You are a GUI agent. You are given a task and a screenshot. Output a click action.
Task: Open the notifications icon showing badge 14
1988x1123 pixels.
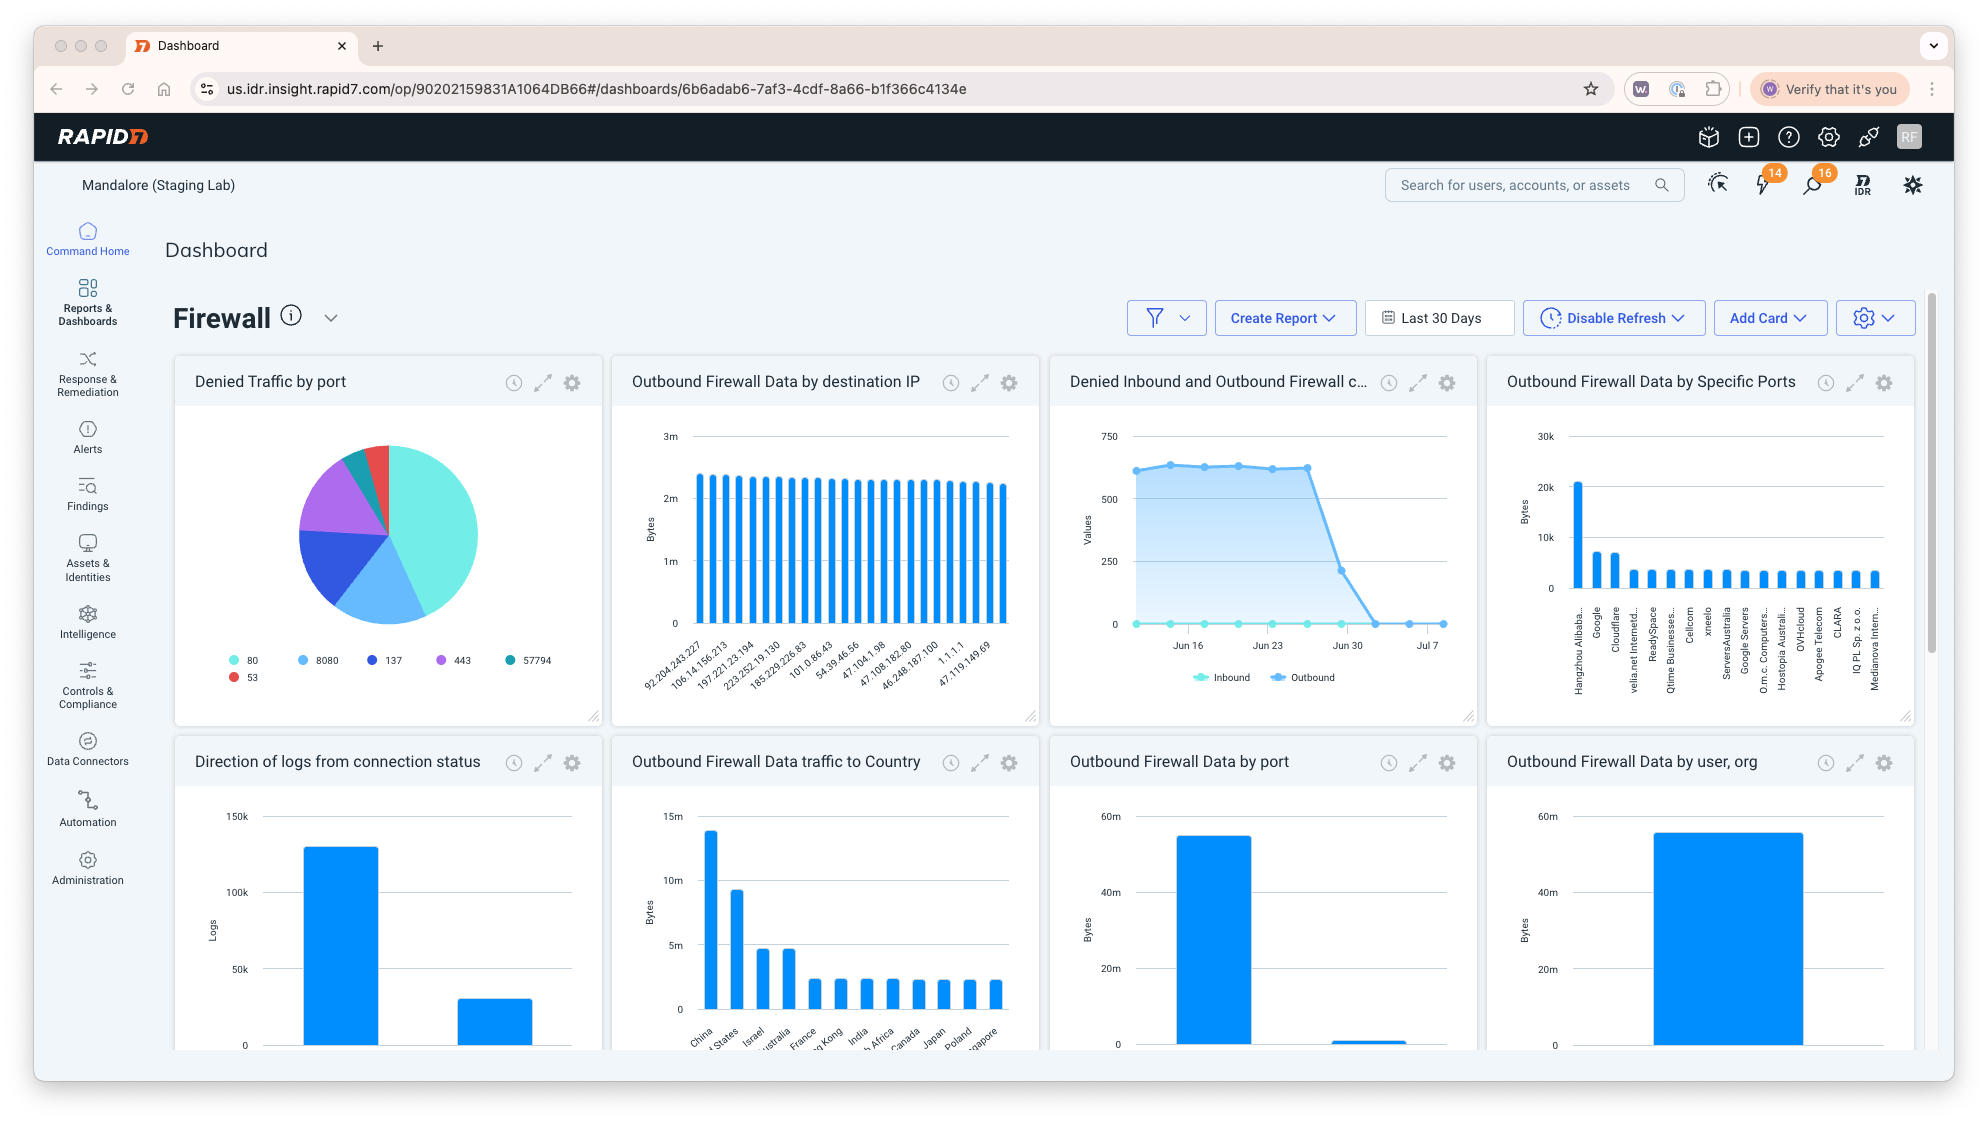click(1764, 185)
